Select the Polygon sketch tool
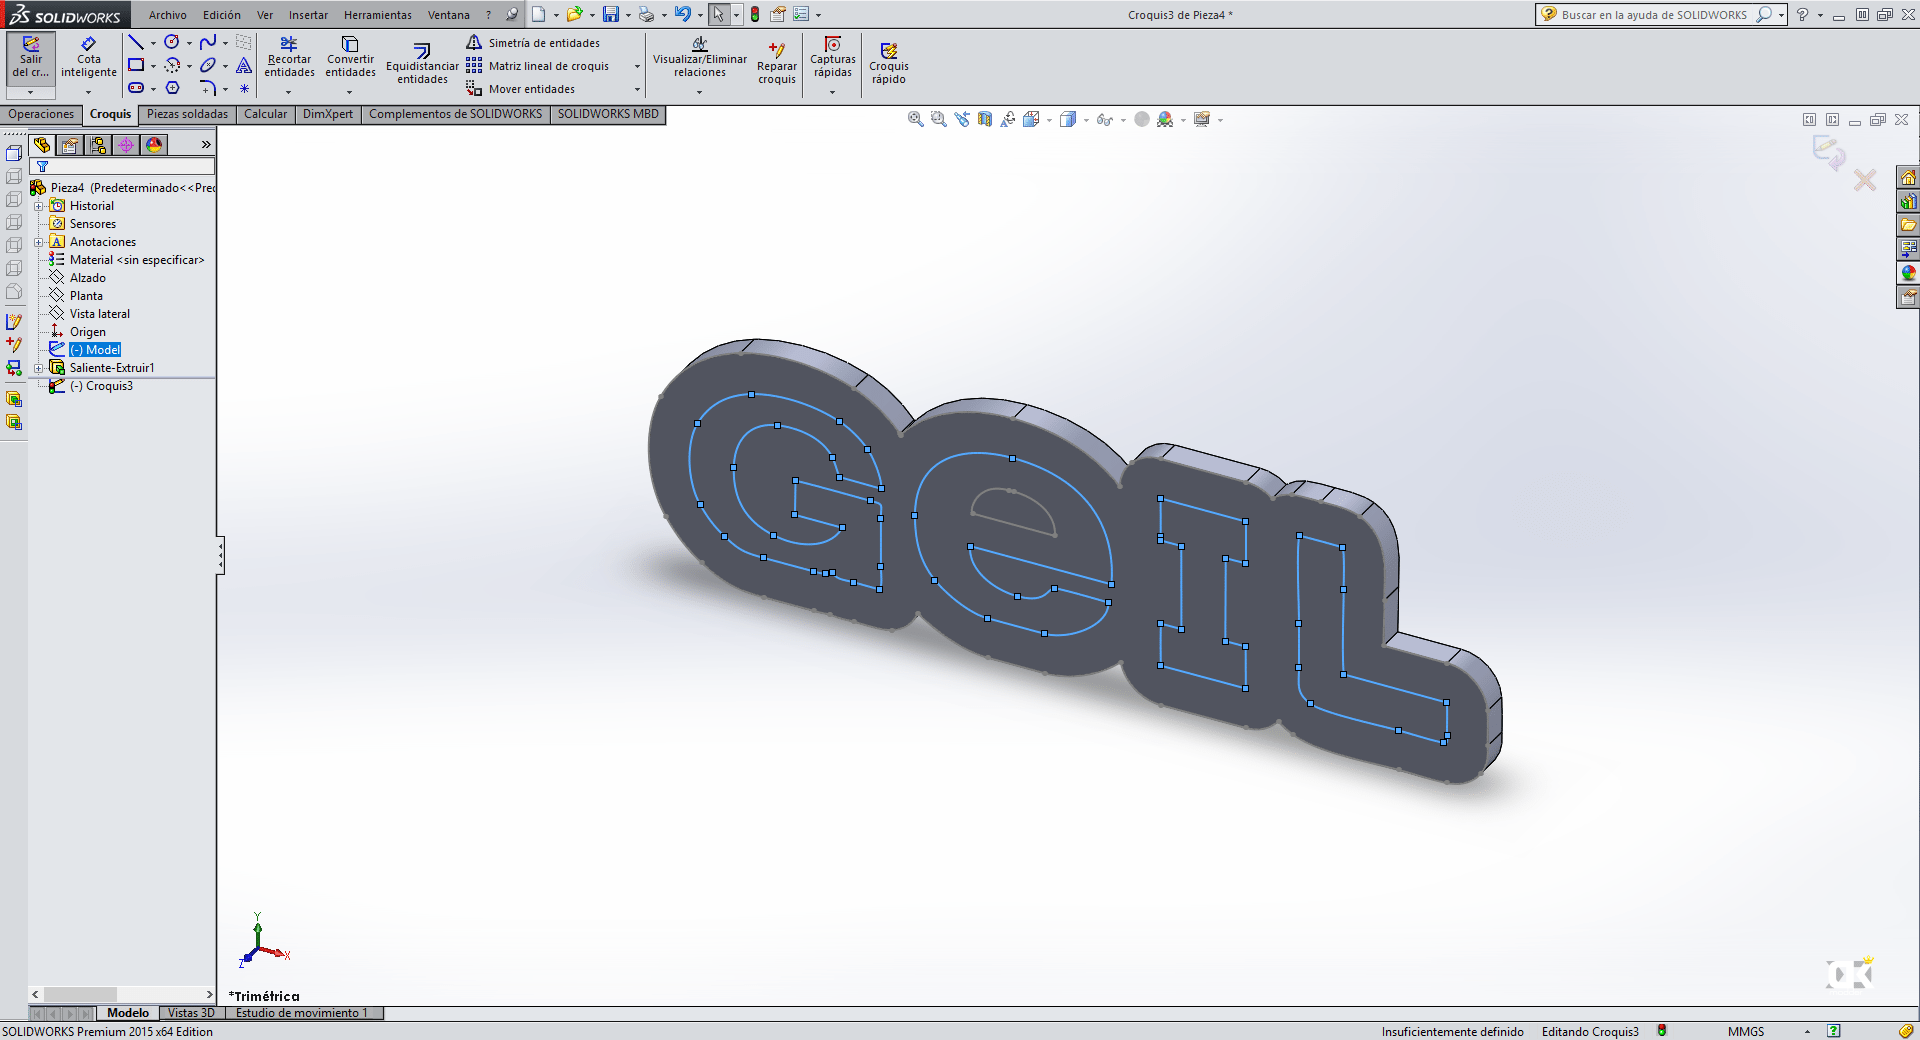Viewport: 1920px width, 1040px height. coord(172,88)
